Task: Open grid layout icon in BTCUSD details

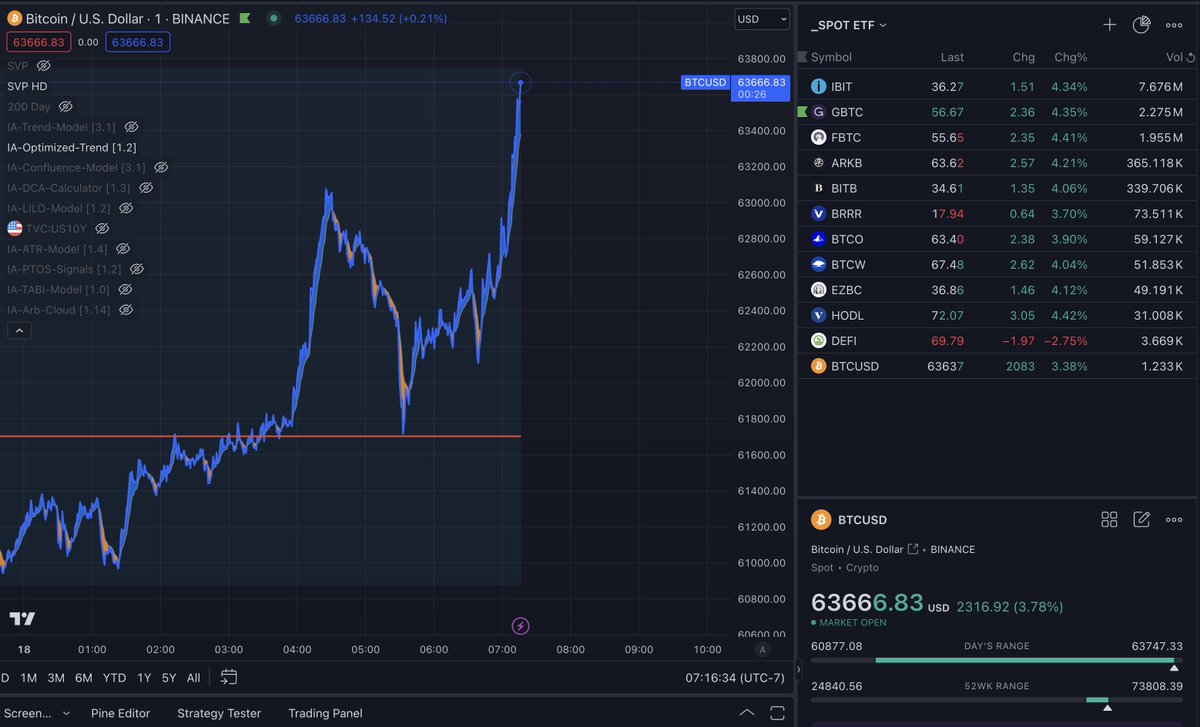Action: (x=1109, y=519)
